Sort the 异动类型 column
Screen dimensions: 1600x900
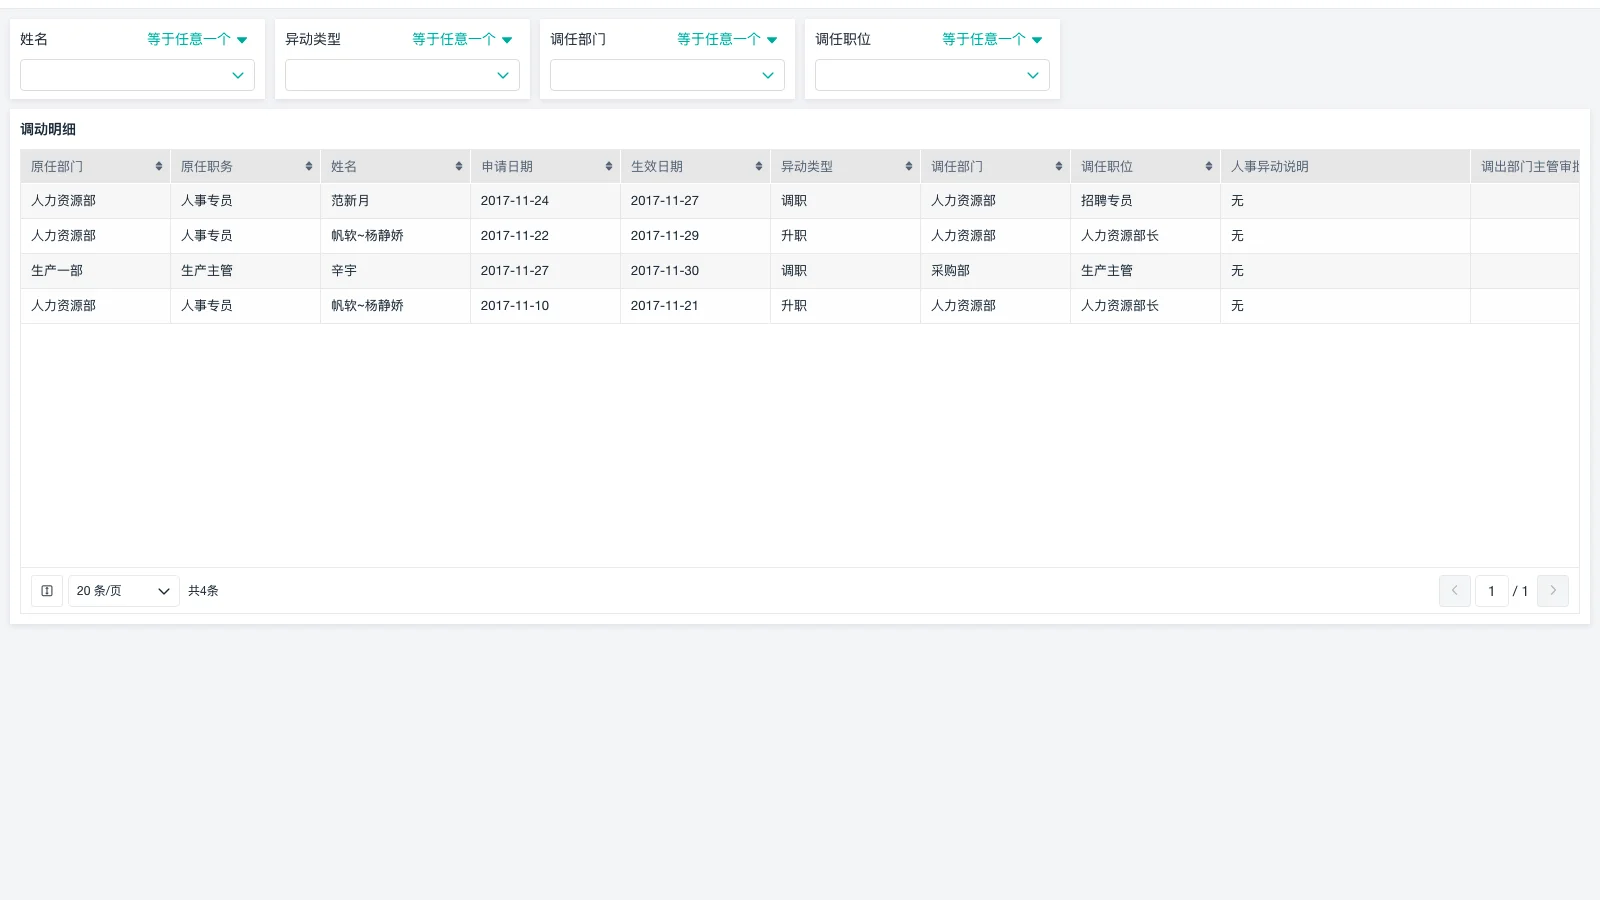point(909,166)
